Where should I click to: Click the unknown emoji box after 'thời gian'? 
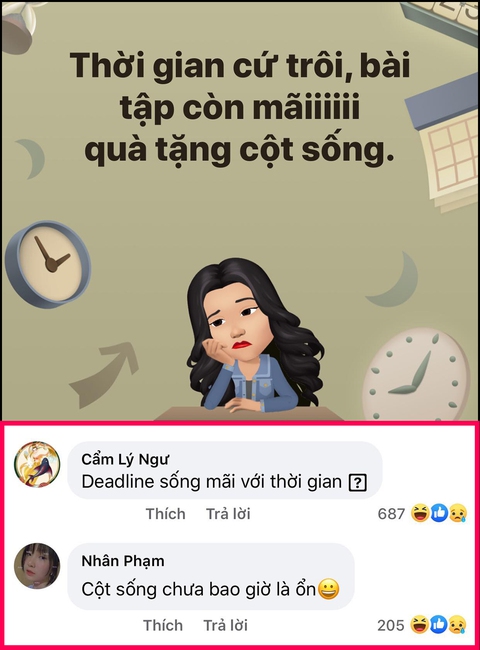tap(358, 483)
